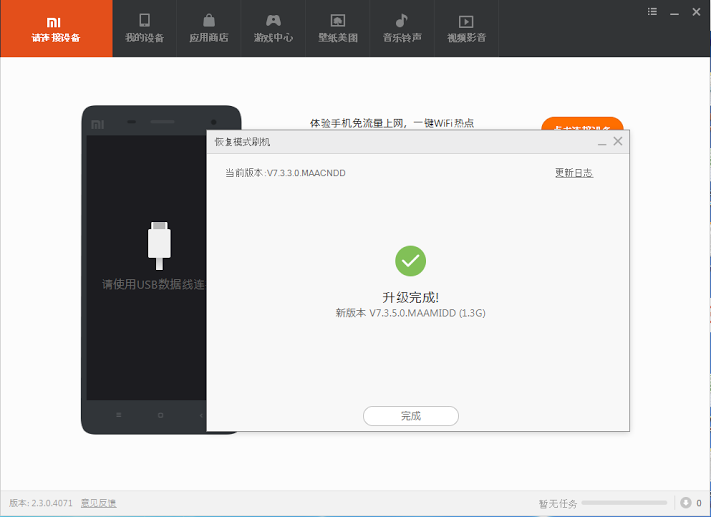This screenshot has height=517, width=711.
Task: Click the phone's menu key icon
Action: click(119, 415)
